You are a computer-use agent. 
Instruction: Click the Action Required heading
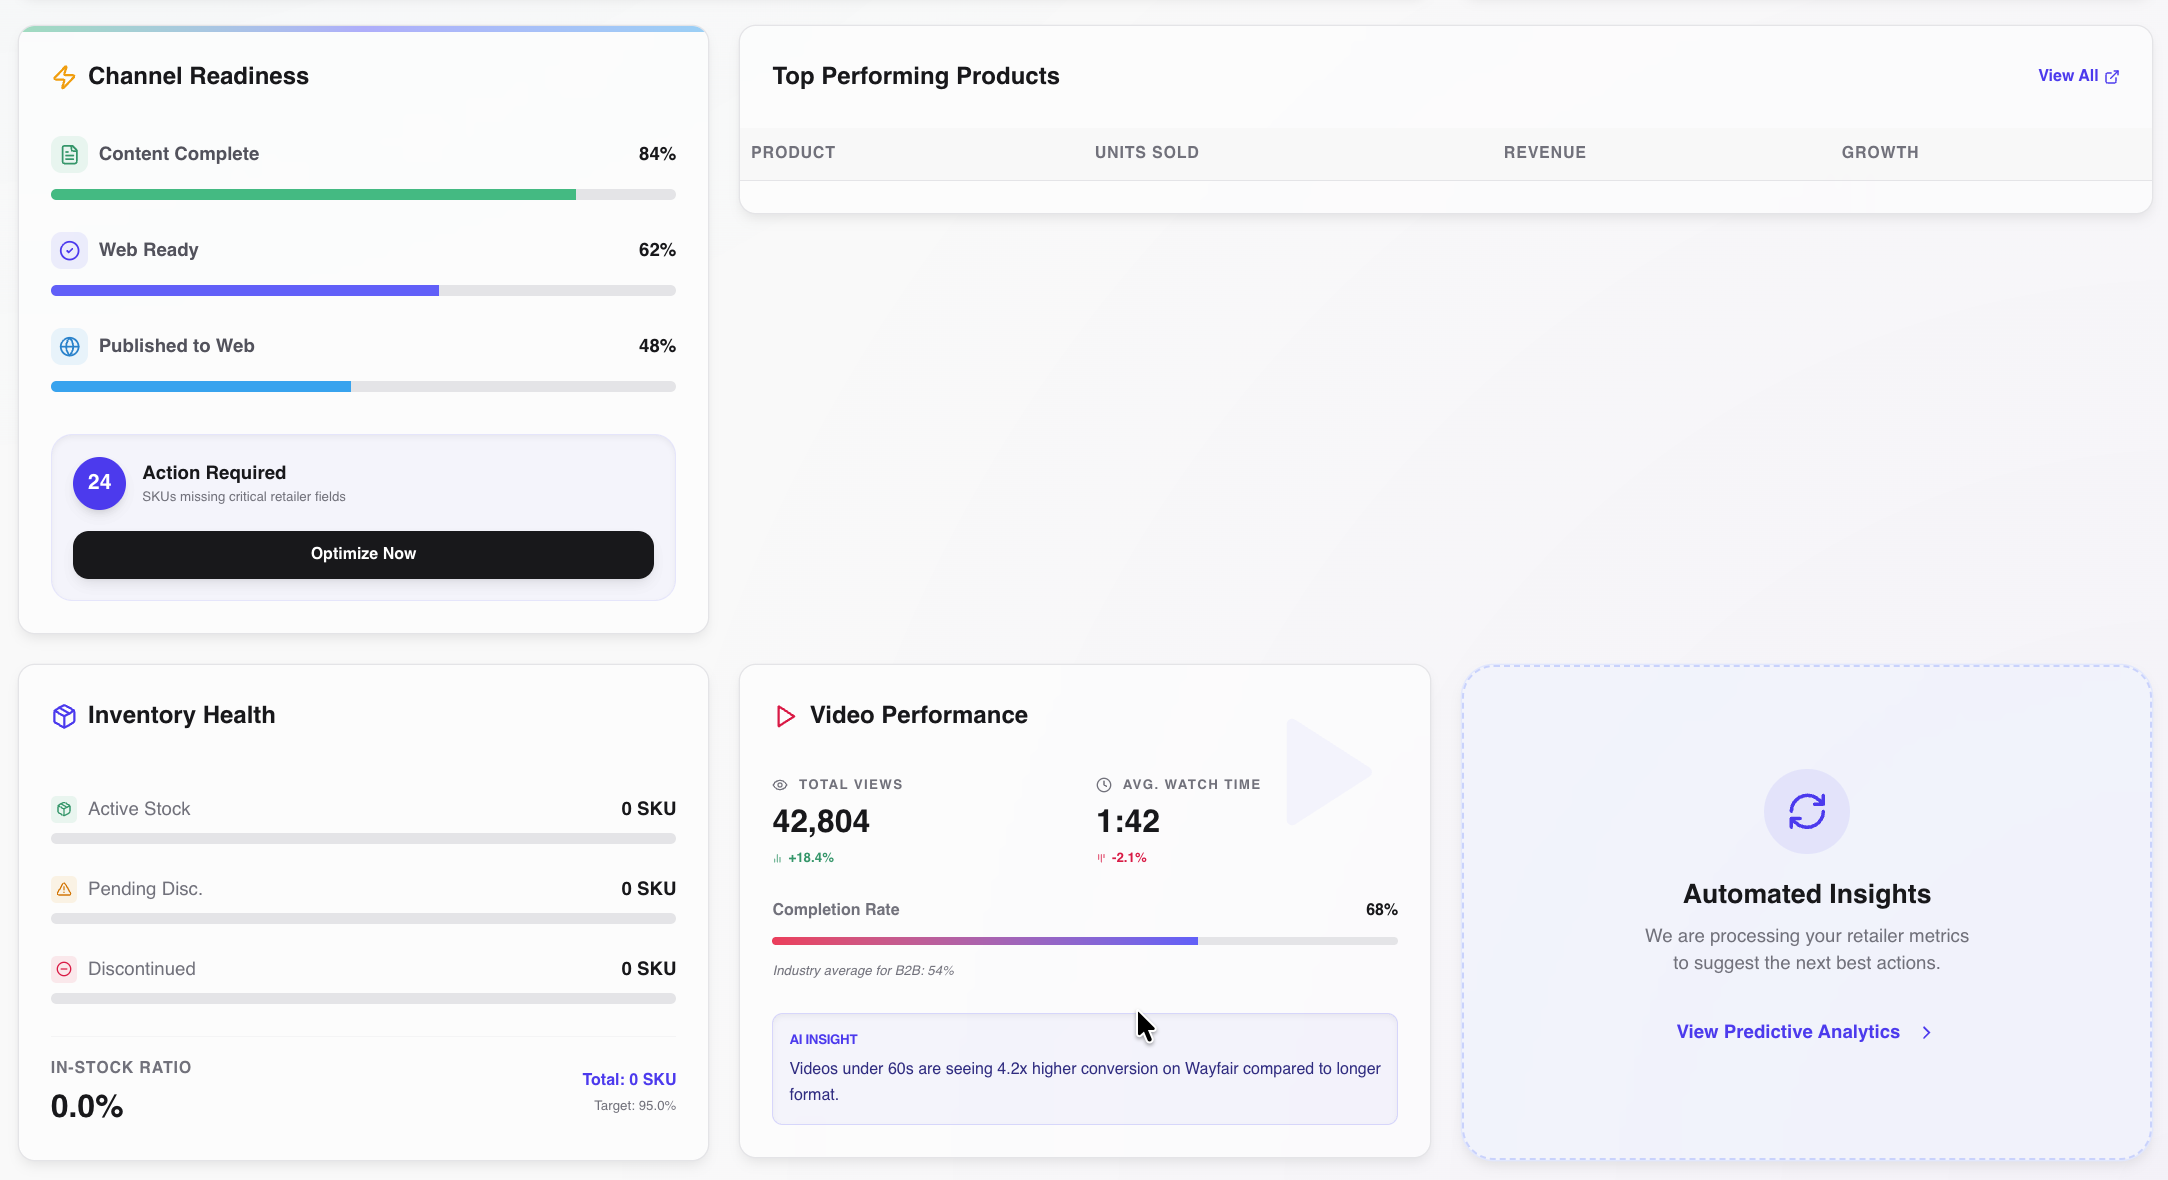tap(214, 473)
